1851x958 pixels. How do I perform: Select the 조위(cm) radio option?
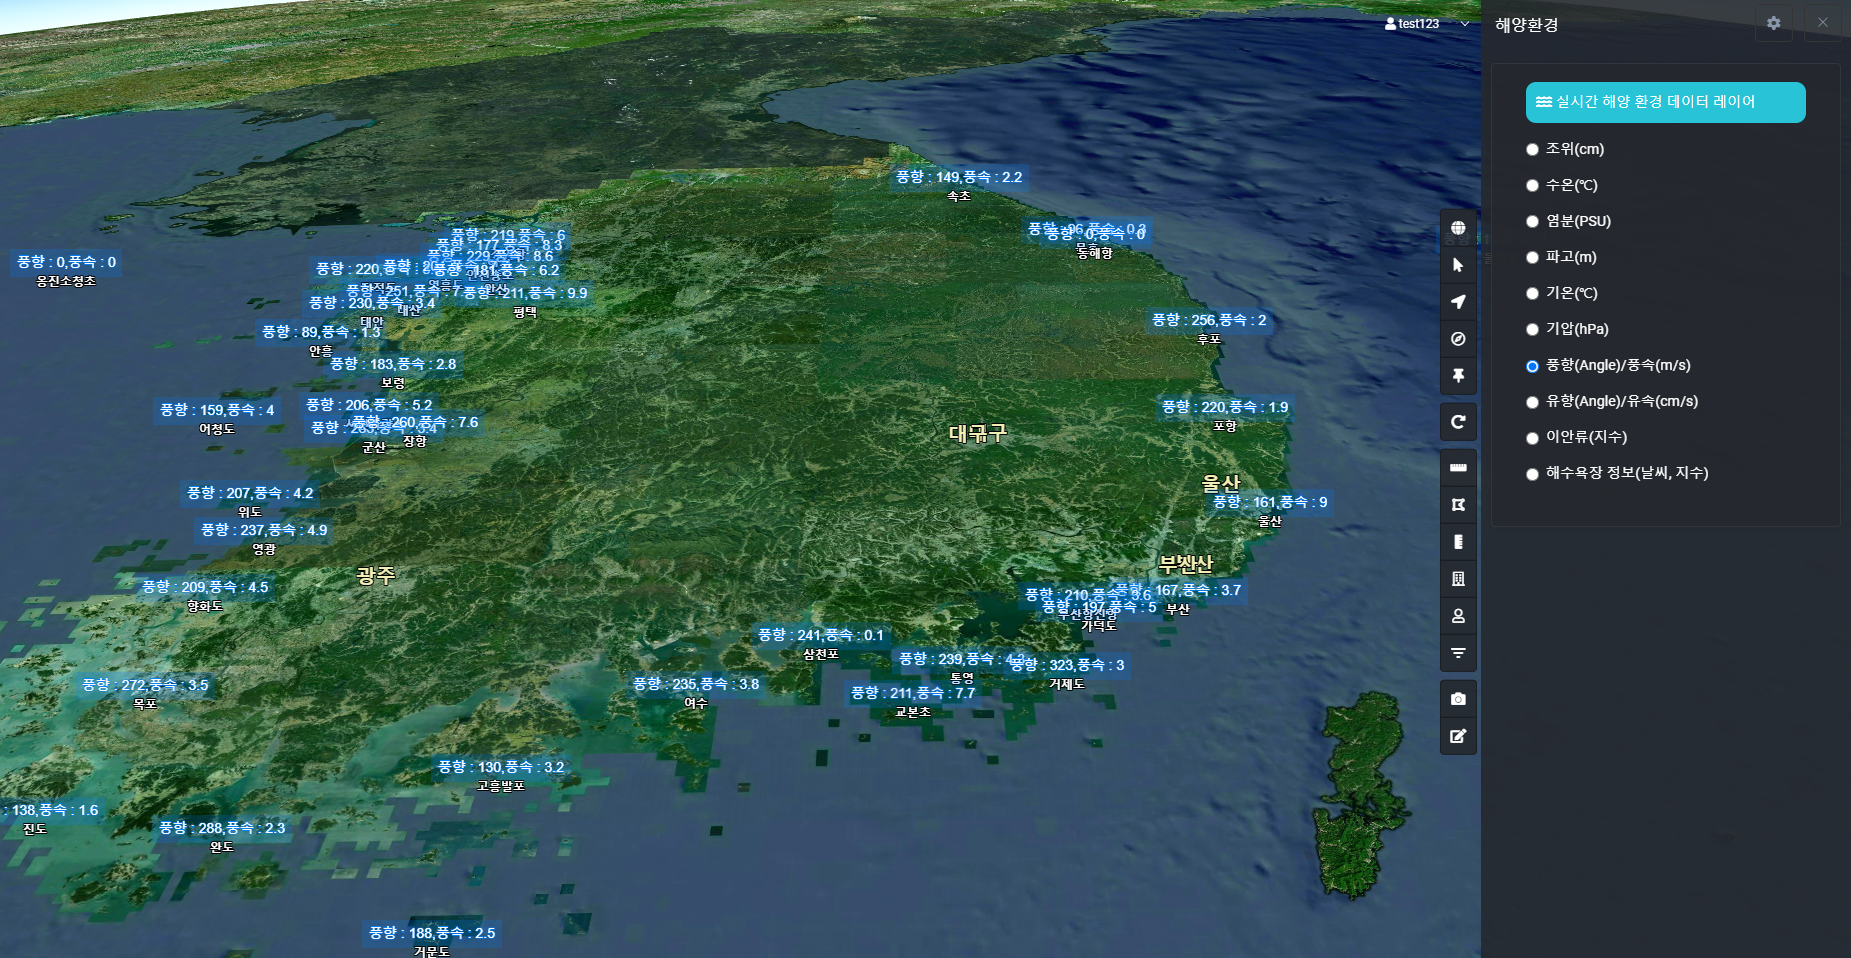pos(1532,149)
